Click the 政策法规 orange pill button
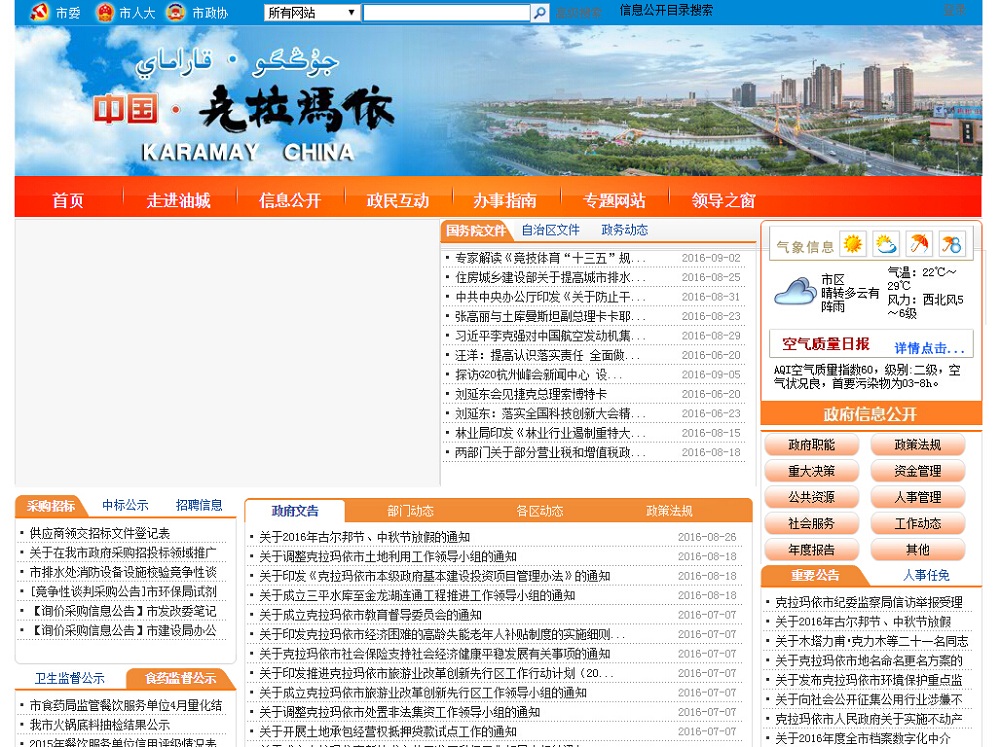This screenshot has width=1000, height=747. coord(918,445)
